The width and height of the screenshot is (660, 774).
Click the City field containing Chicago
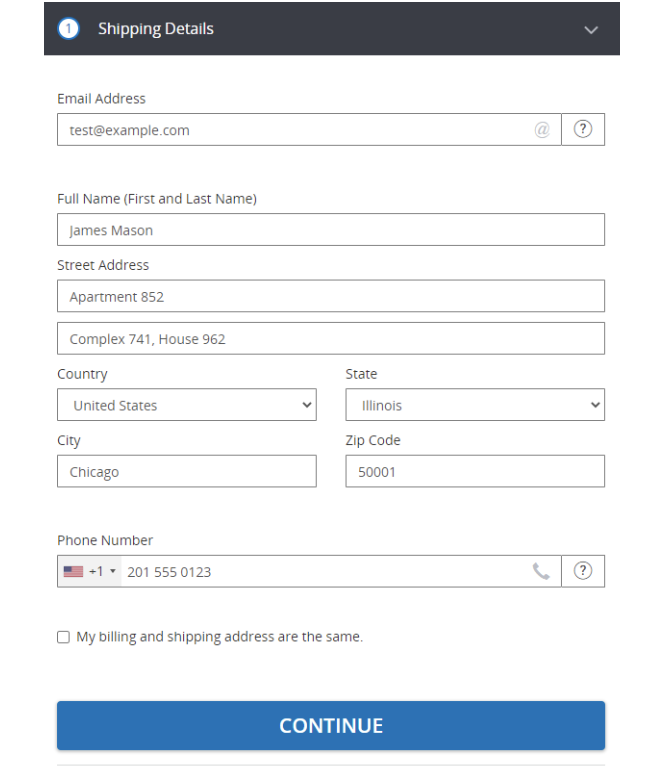tap(186, 472)
